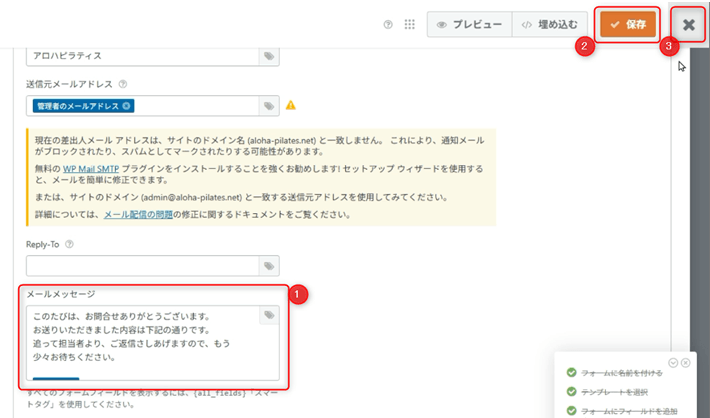Screen dimensions: 710x418
Task: Click smart tag icon in メールメッセージ box
Action: tap(269, 315)
